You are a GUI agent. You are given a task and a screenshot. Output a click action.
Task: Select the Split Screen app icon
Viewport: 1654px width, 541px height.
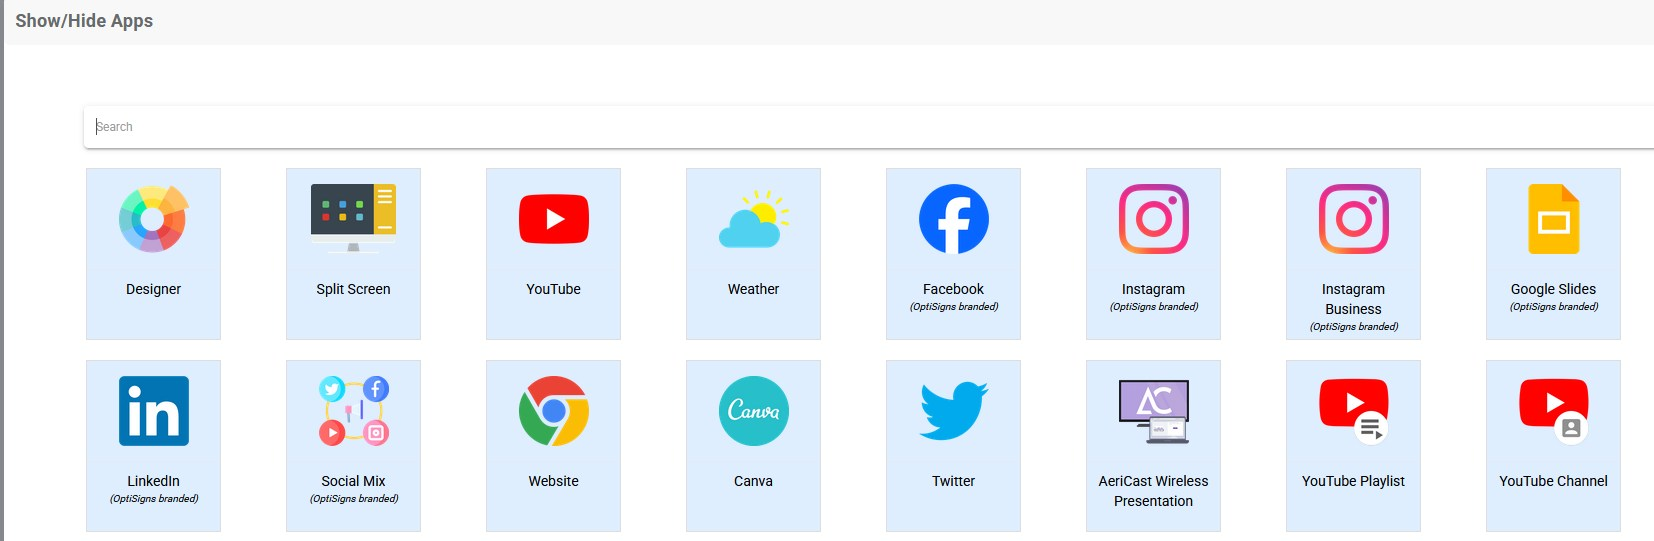(x=353, y=219)
